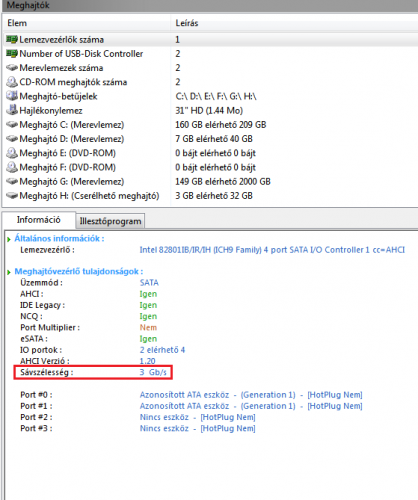The image size is (418, 500).
Task: Click the Number of USB-Disk Controller icon
Action: click(12, 54)
